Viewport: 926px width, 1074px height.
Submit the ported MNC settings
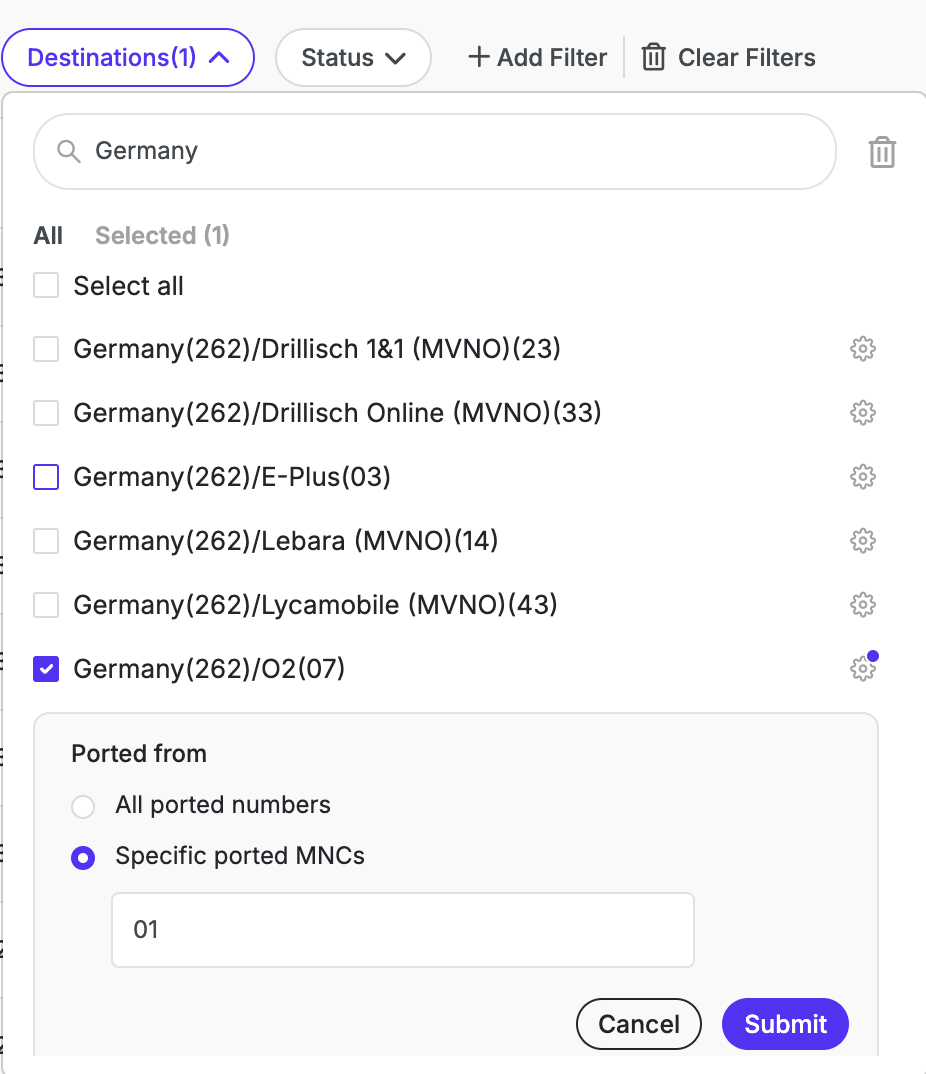click(x=784, y=1023)
